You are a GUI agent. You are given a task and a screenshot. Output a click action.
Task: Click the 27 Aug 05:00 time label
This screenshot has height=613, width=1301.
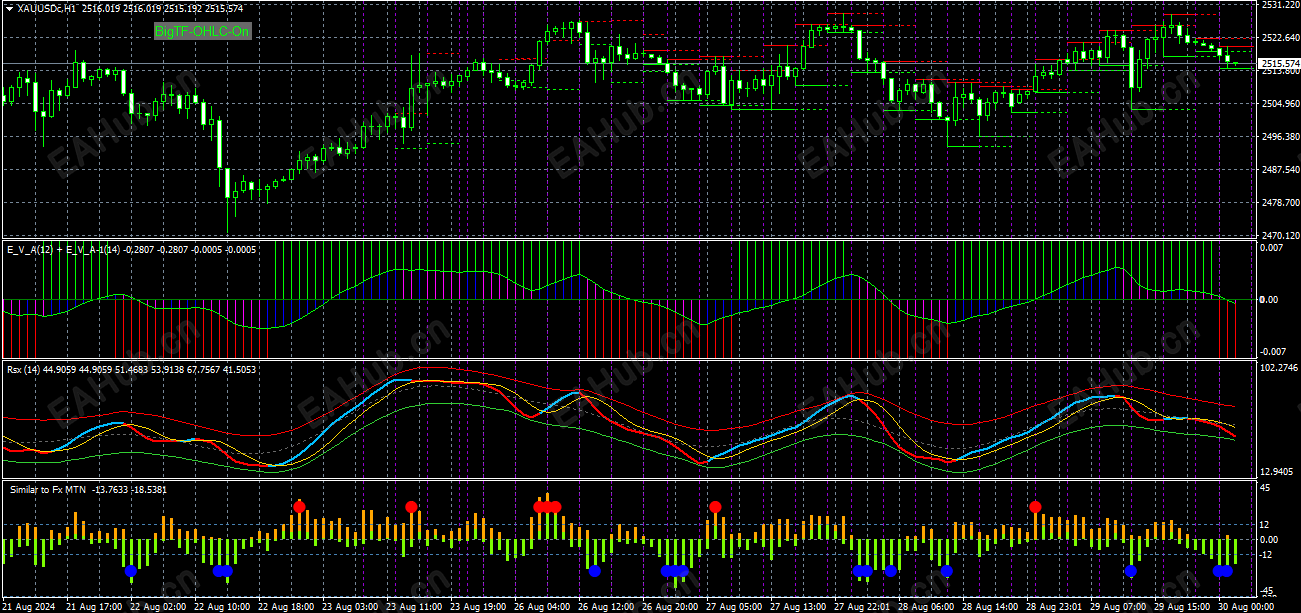(734, 607)
